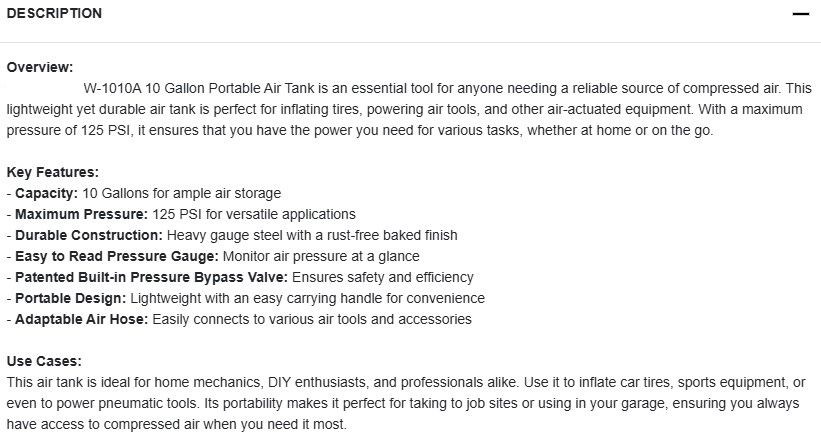Click 'Ensures safety and efficiency' text

383,277
